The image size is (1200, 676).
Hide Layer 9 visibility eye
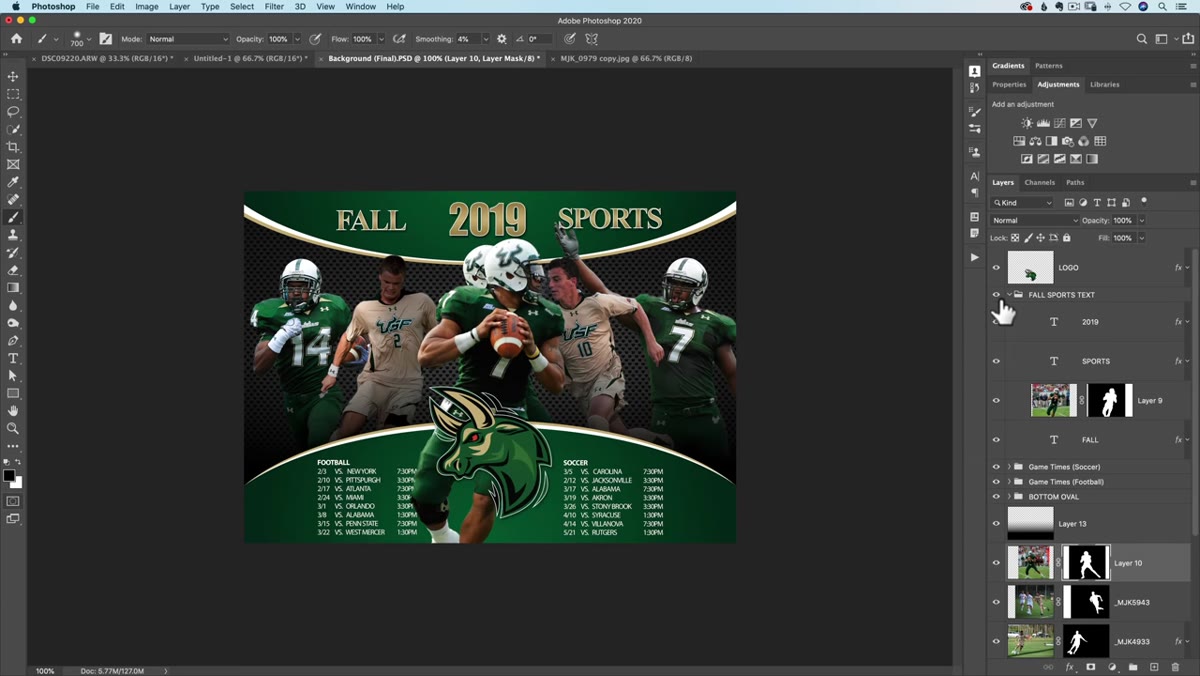[996, 400]
